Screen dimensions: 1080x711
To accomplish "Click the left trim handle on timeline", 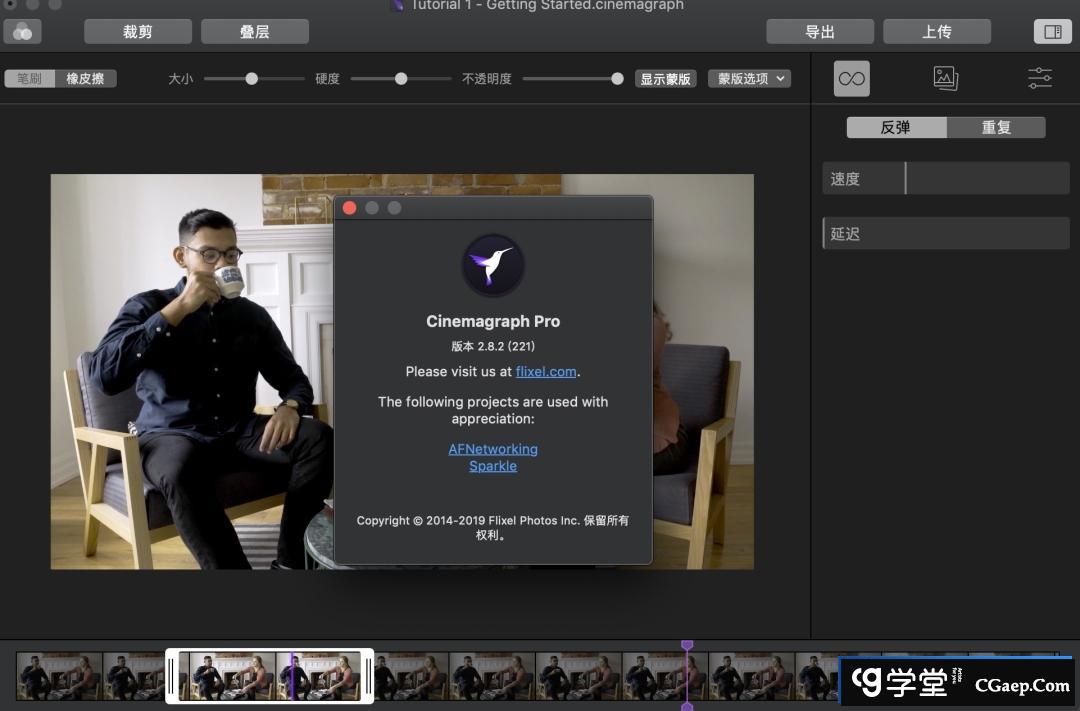I will click(x=172, y=676).
